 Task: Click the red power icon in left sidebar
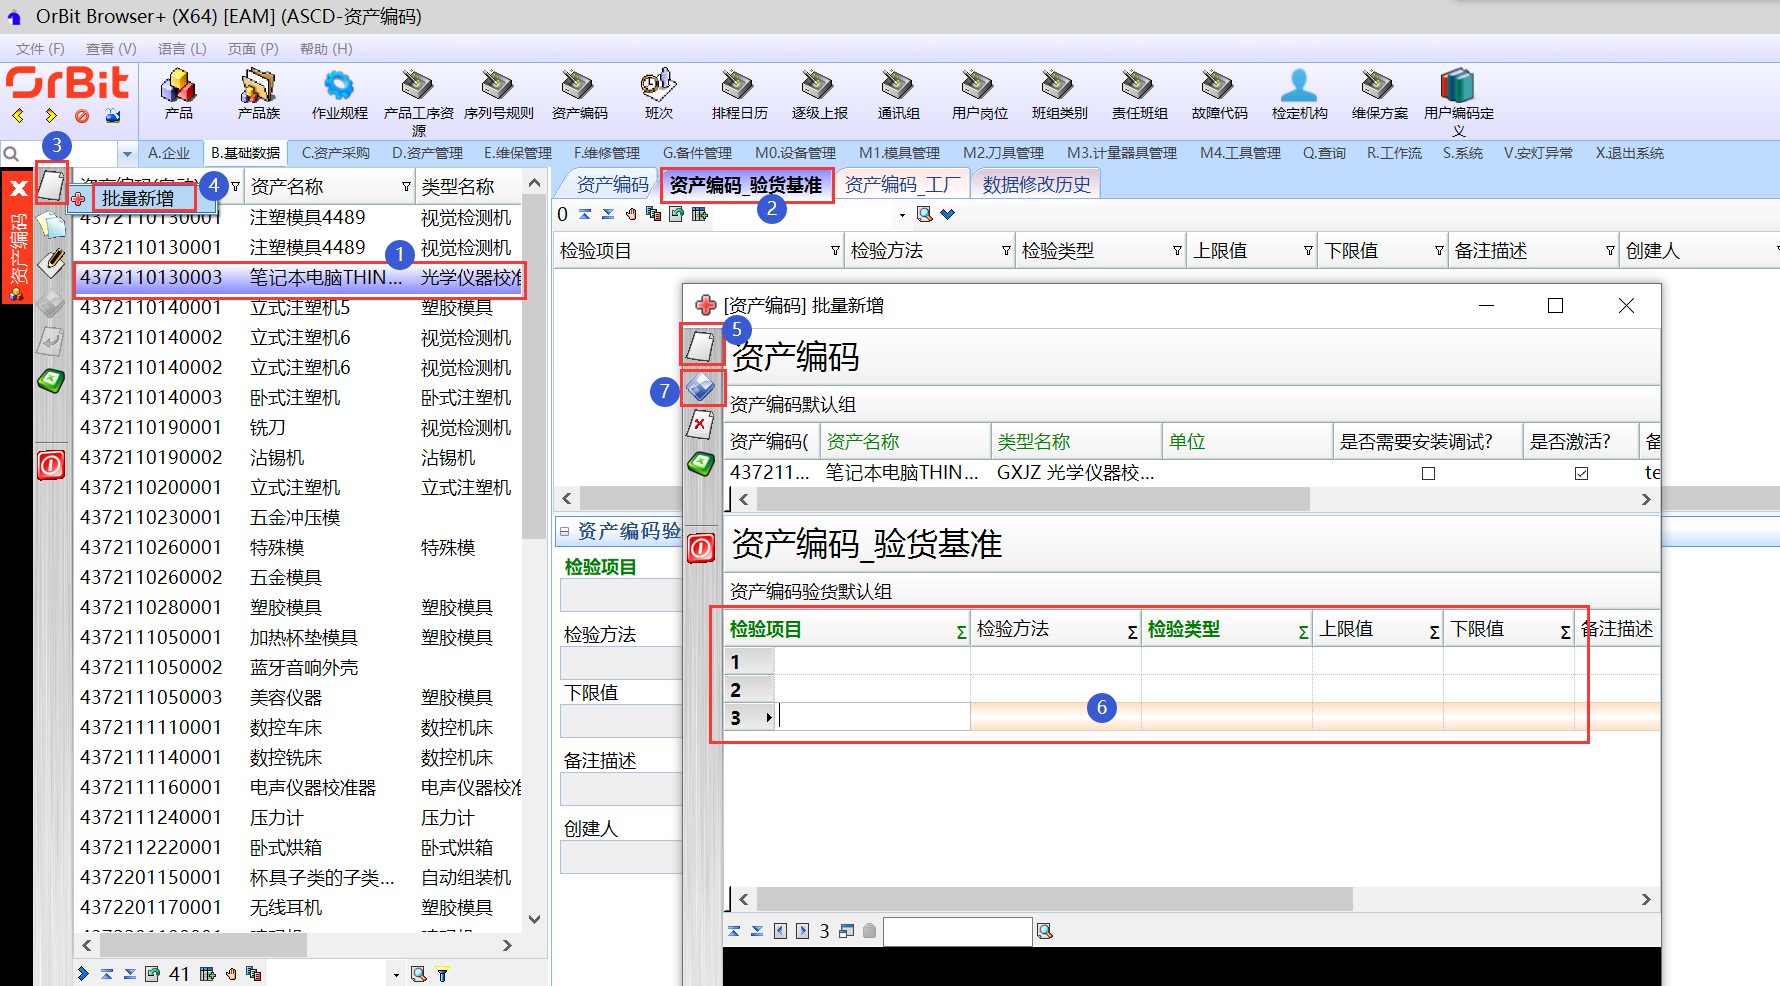click(52, 465)
